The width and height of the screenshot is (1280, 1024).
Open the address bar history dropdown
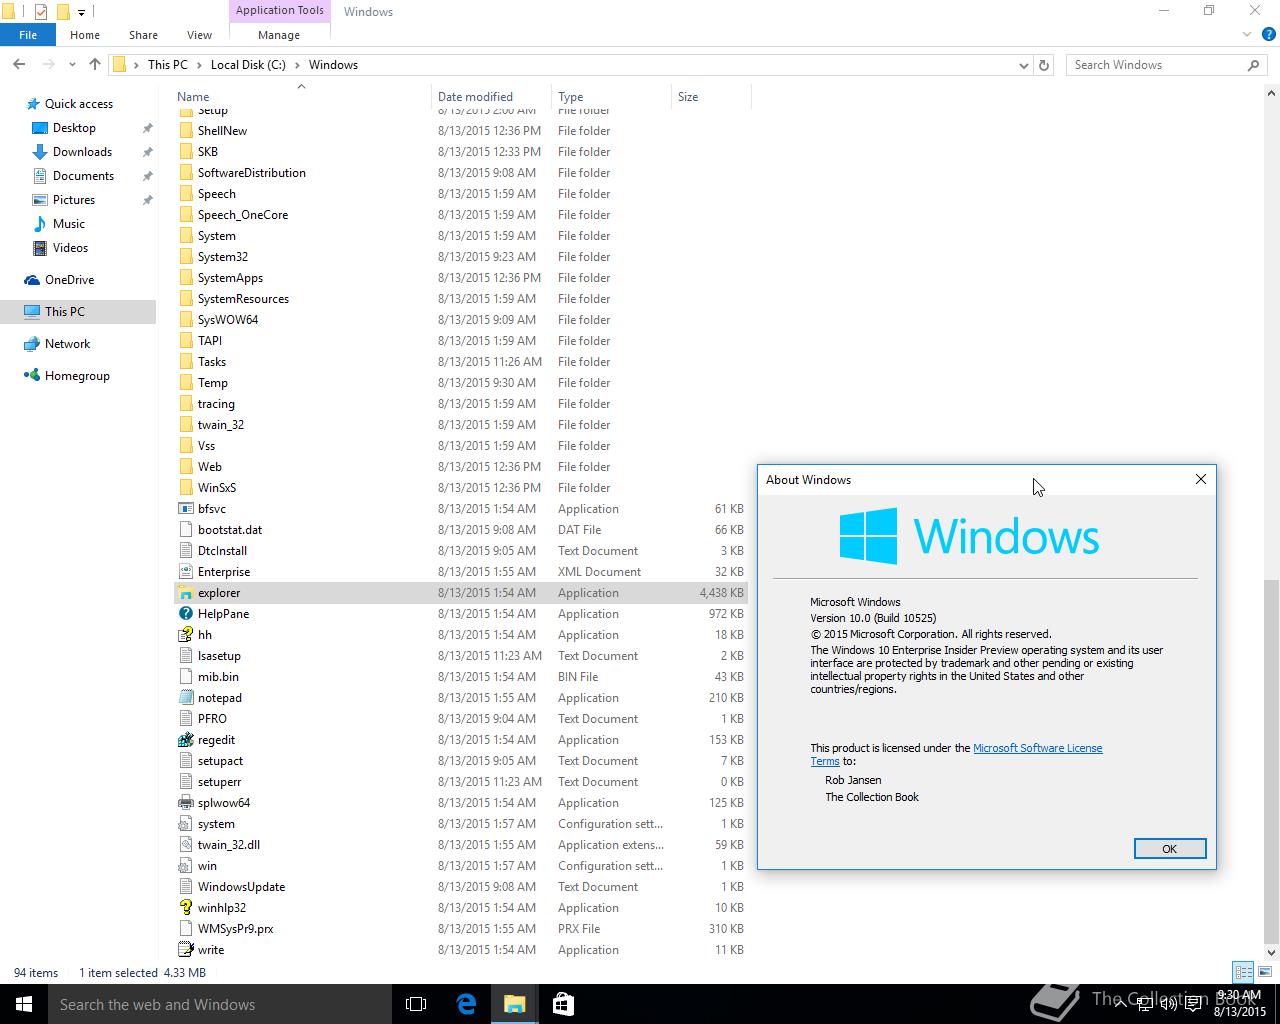point(1023,65)
